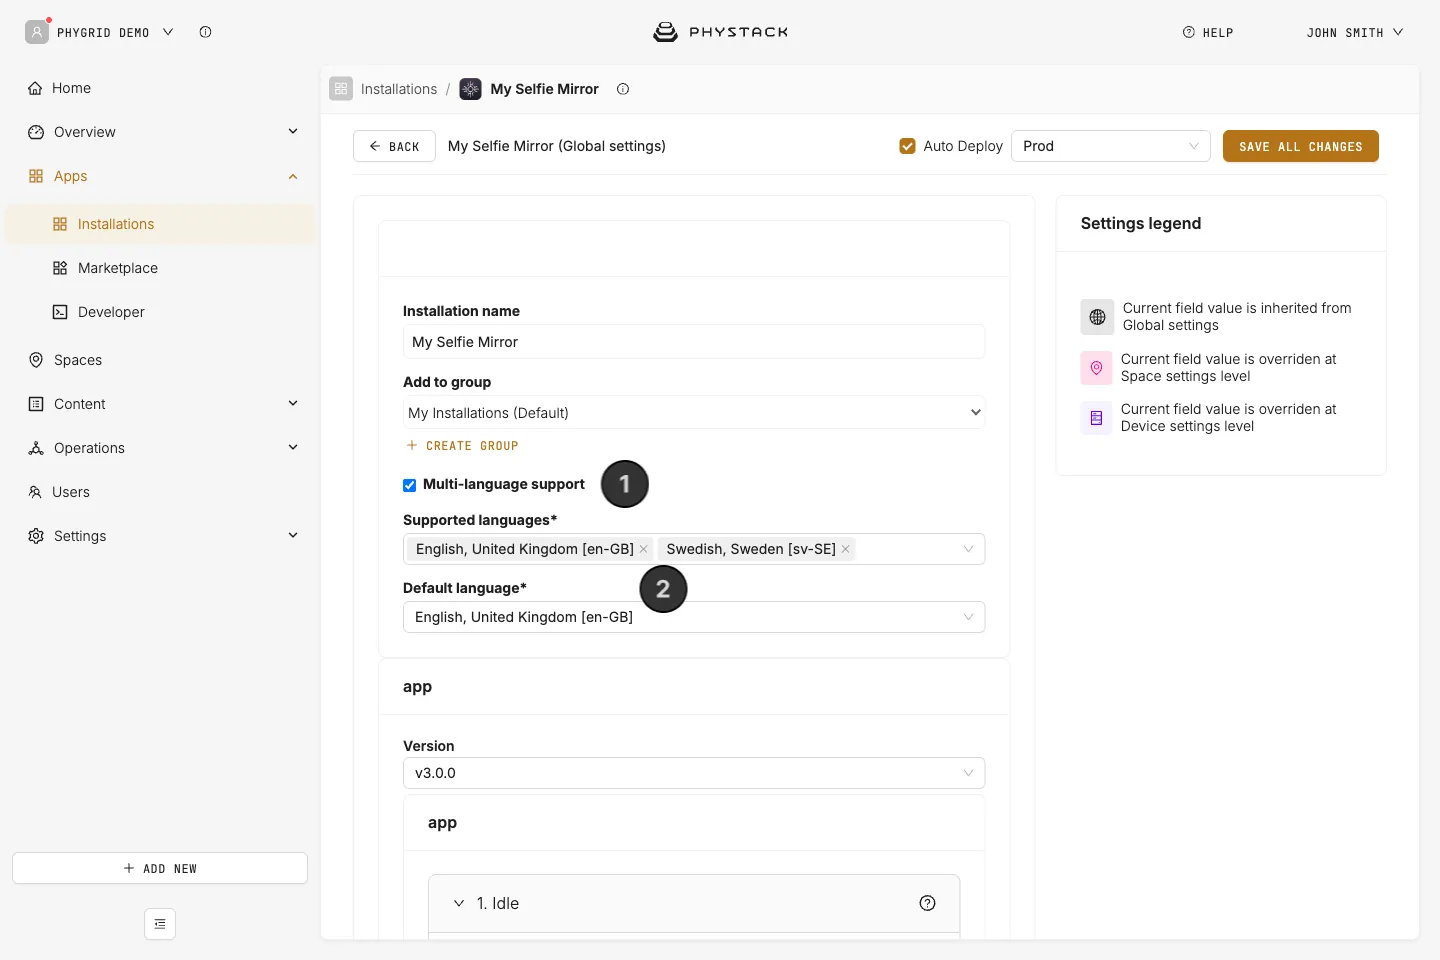Click the Installation name input field
The width and height of the screenshot is (1440, 960).
coord(694,342)
